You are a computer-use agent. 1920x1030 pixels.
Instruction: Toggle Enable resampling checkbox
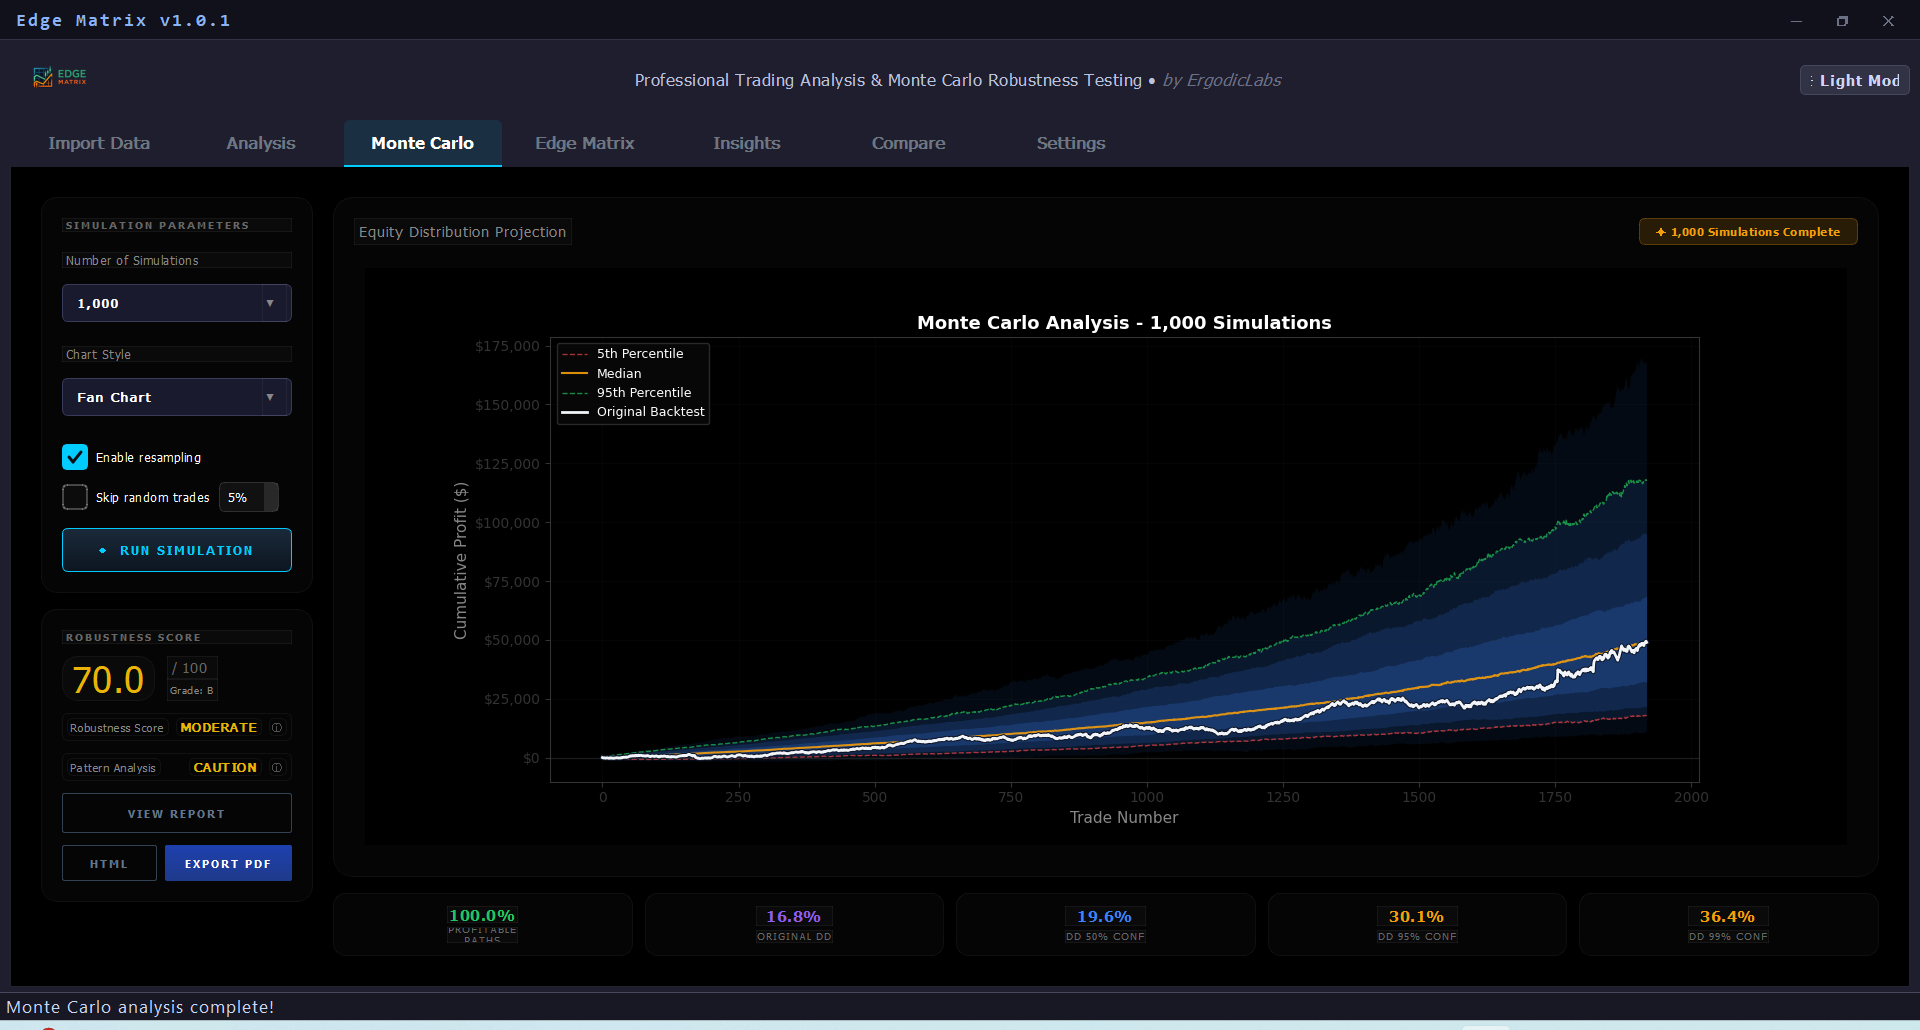click(x=75, y=457)
